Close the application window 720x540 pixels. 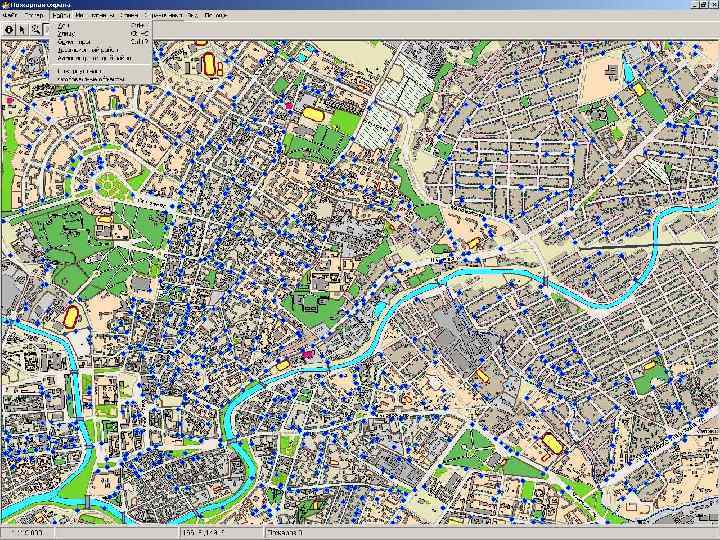tap(713, 4)
